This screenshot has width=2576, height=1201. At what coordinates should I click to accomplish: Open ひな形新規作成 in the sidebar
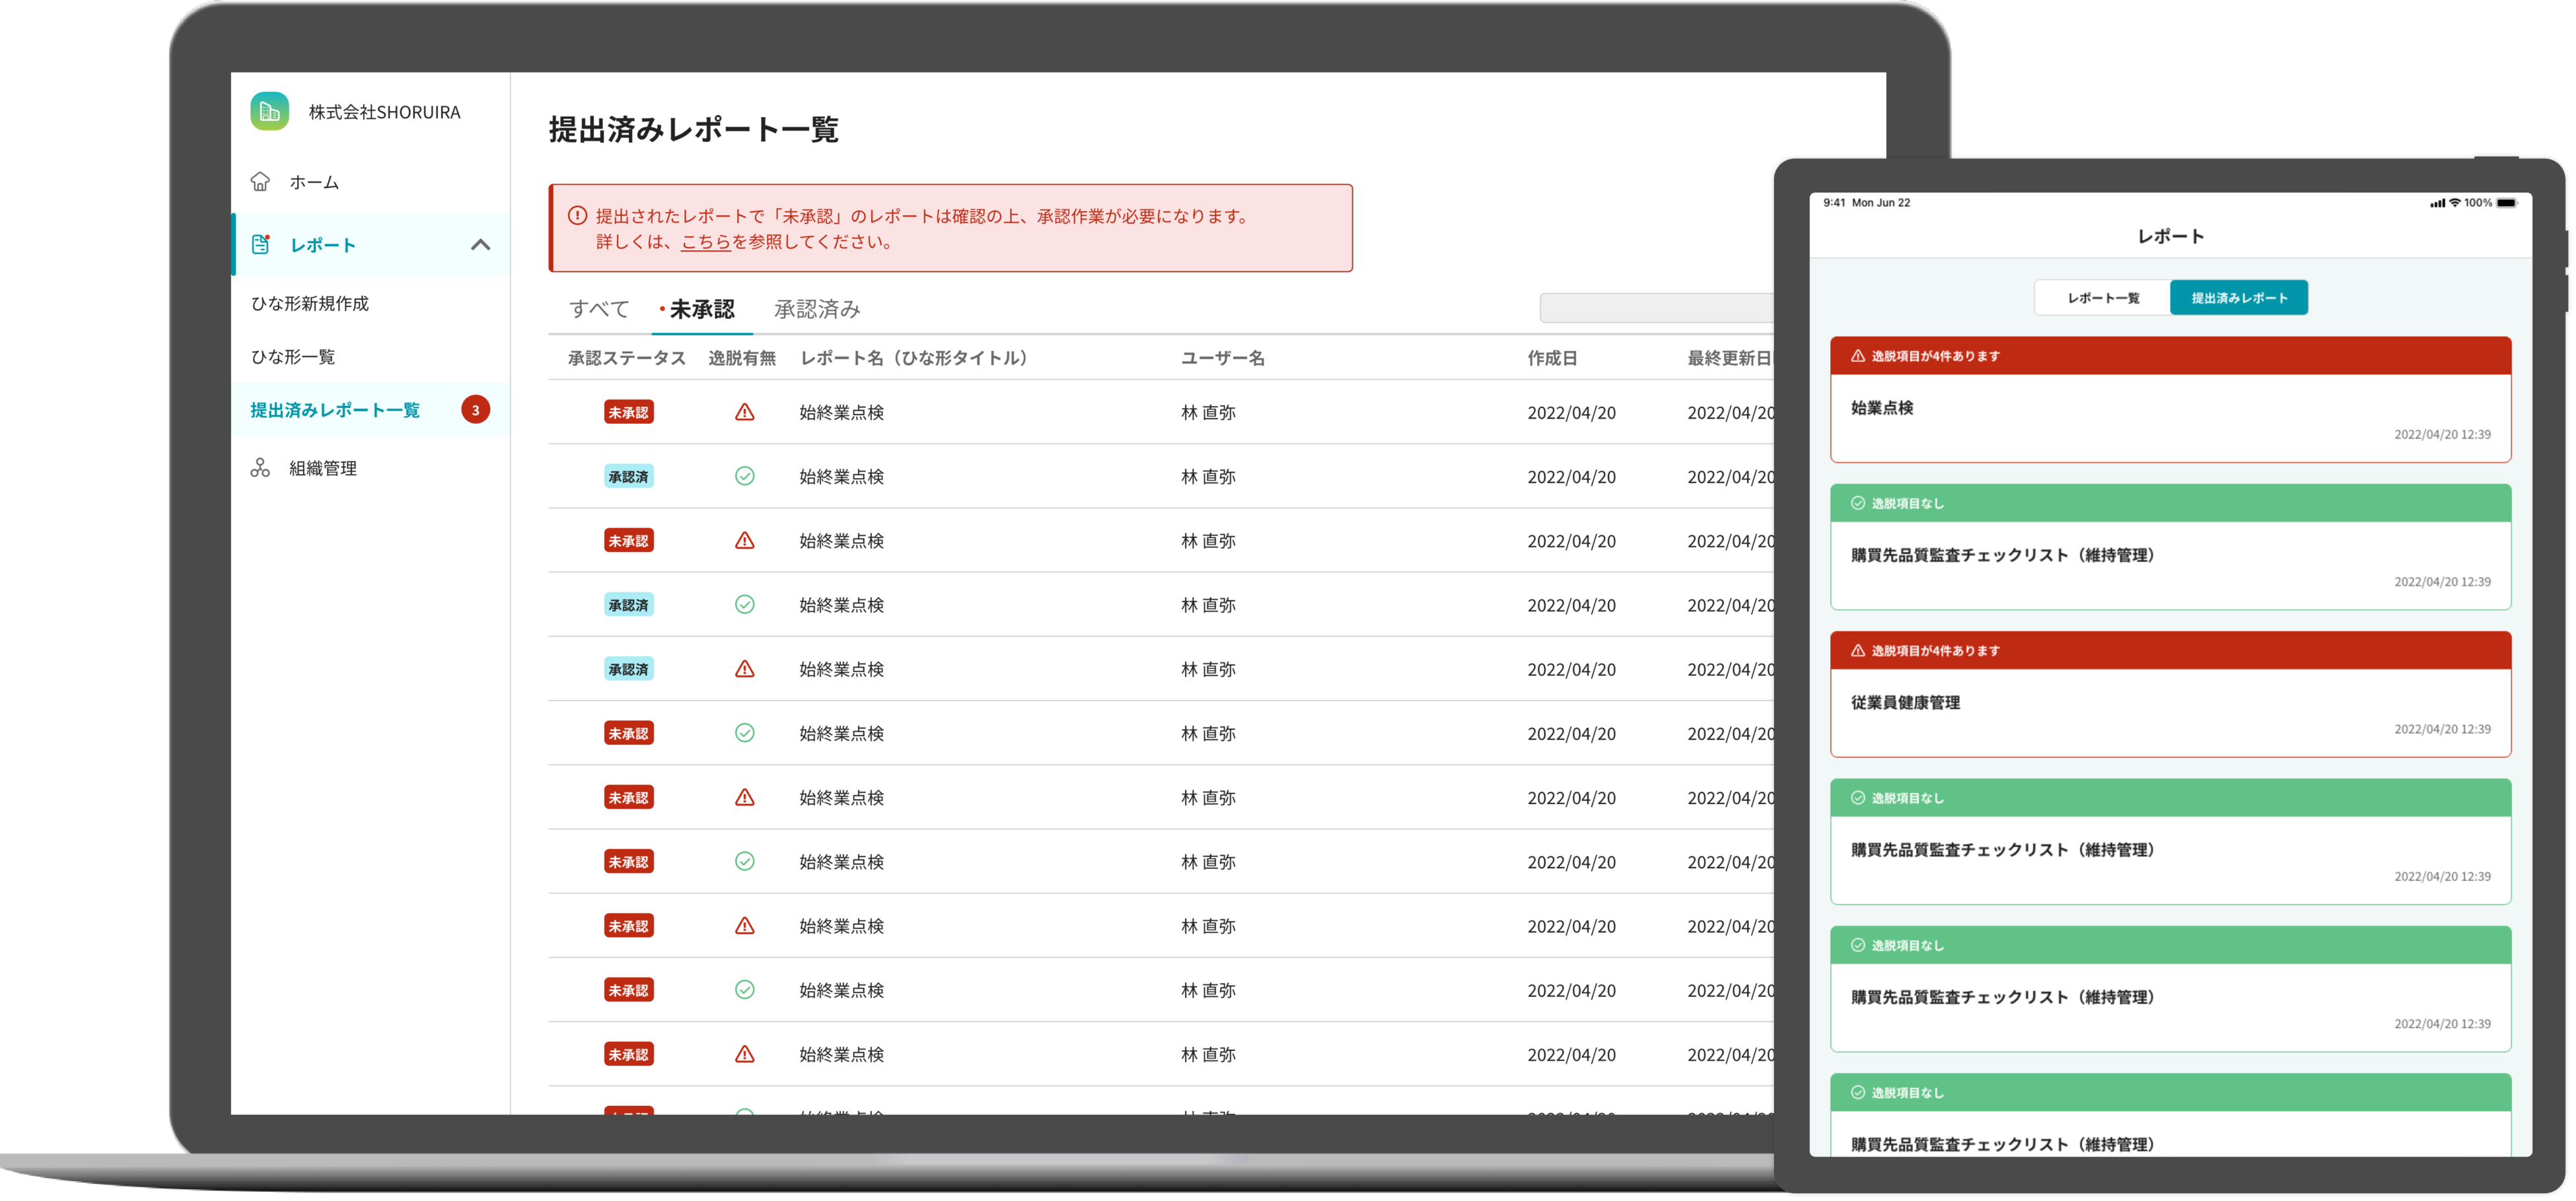pyautogui.click(x=309, y=303)
